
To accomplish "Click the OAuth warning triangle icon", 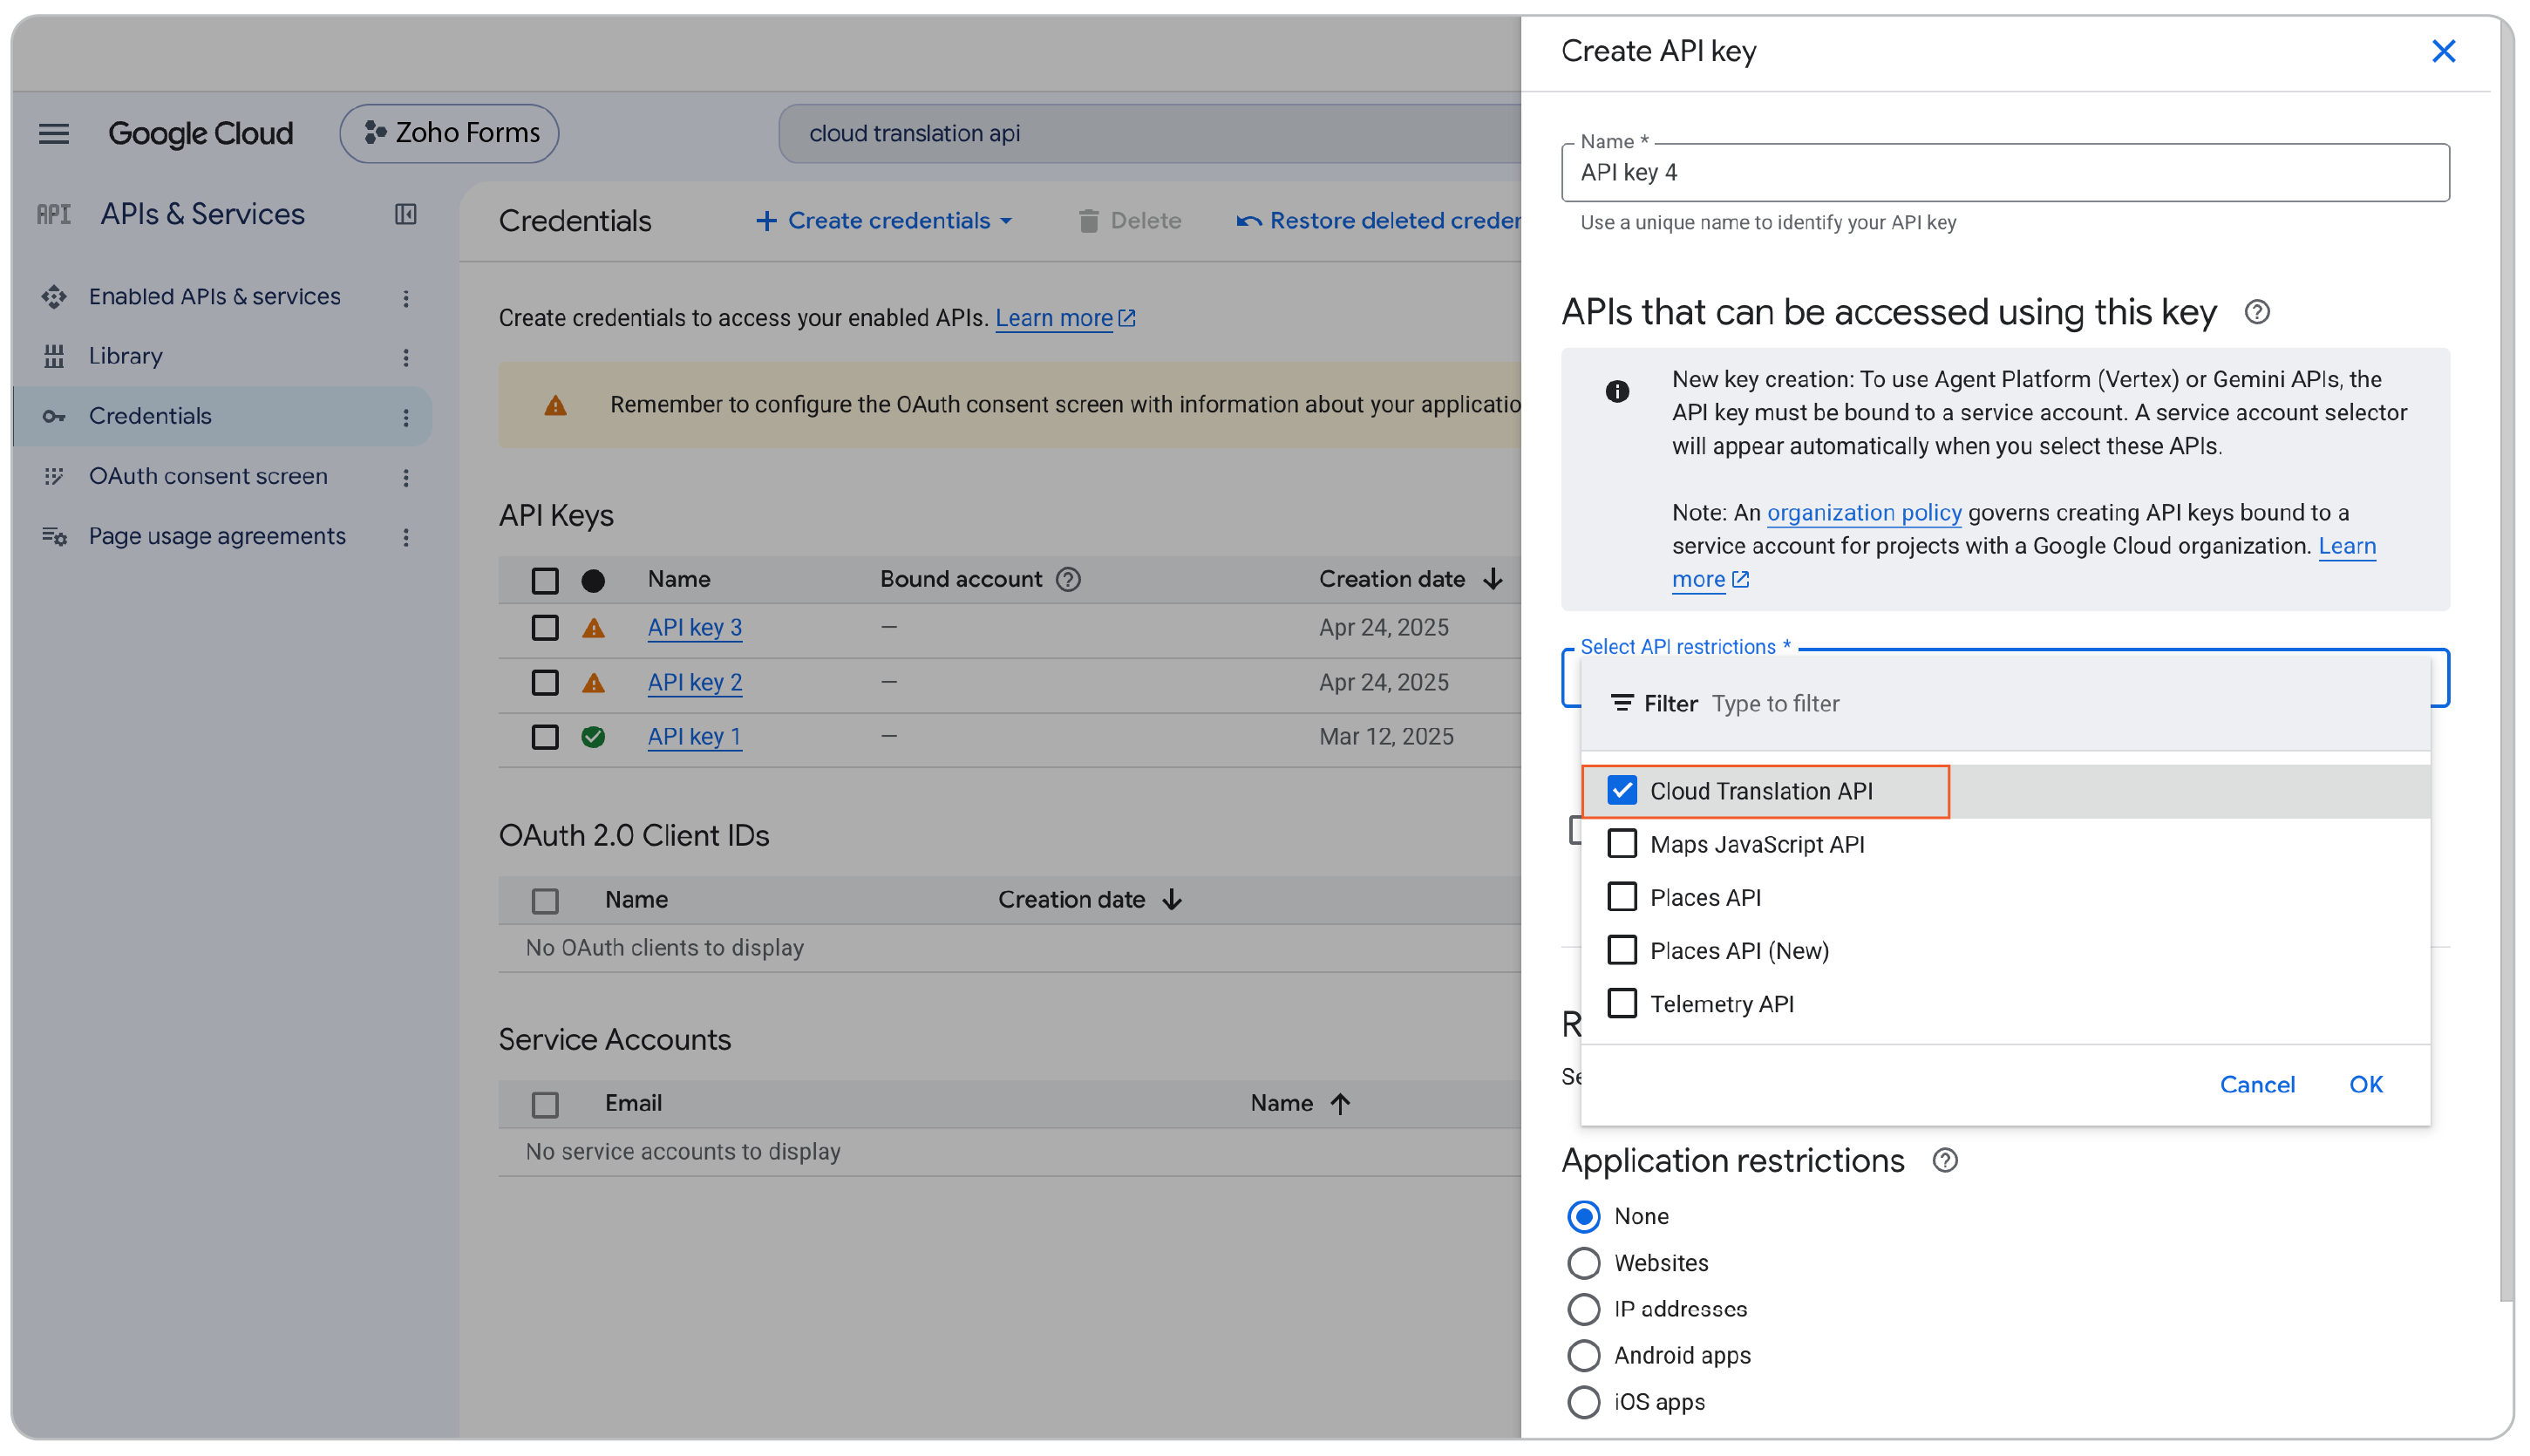I will 555,405.
